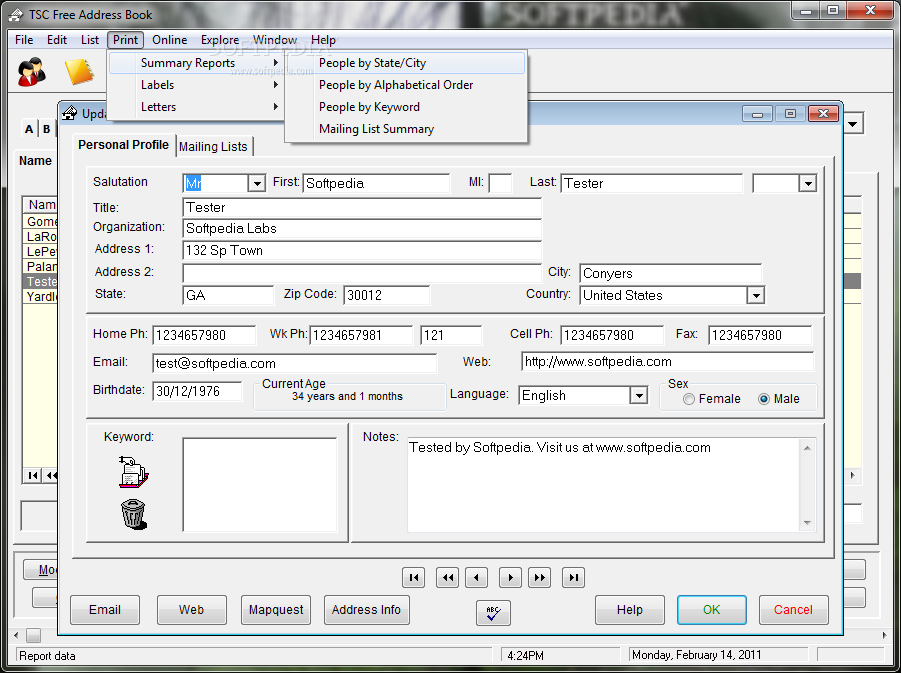The image size is (901, 673).
Task: Click the Keyword list box
Action: 260,485
